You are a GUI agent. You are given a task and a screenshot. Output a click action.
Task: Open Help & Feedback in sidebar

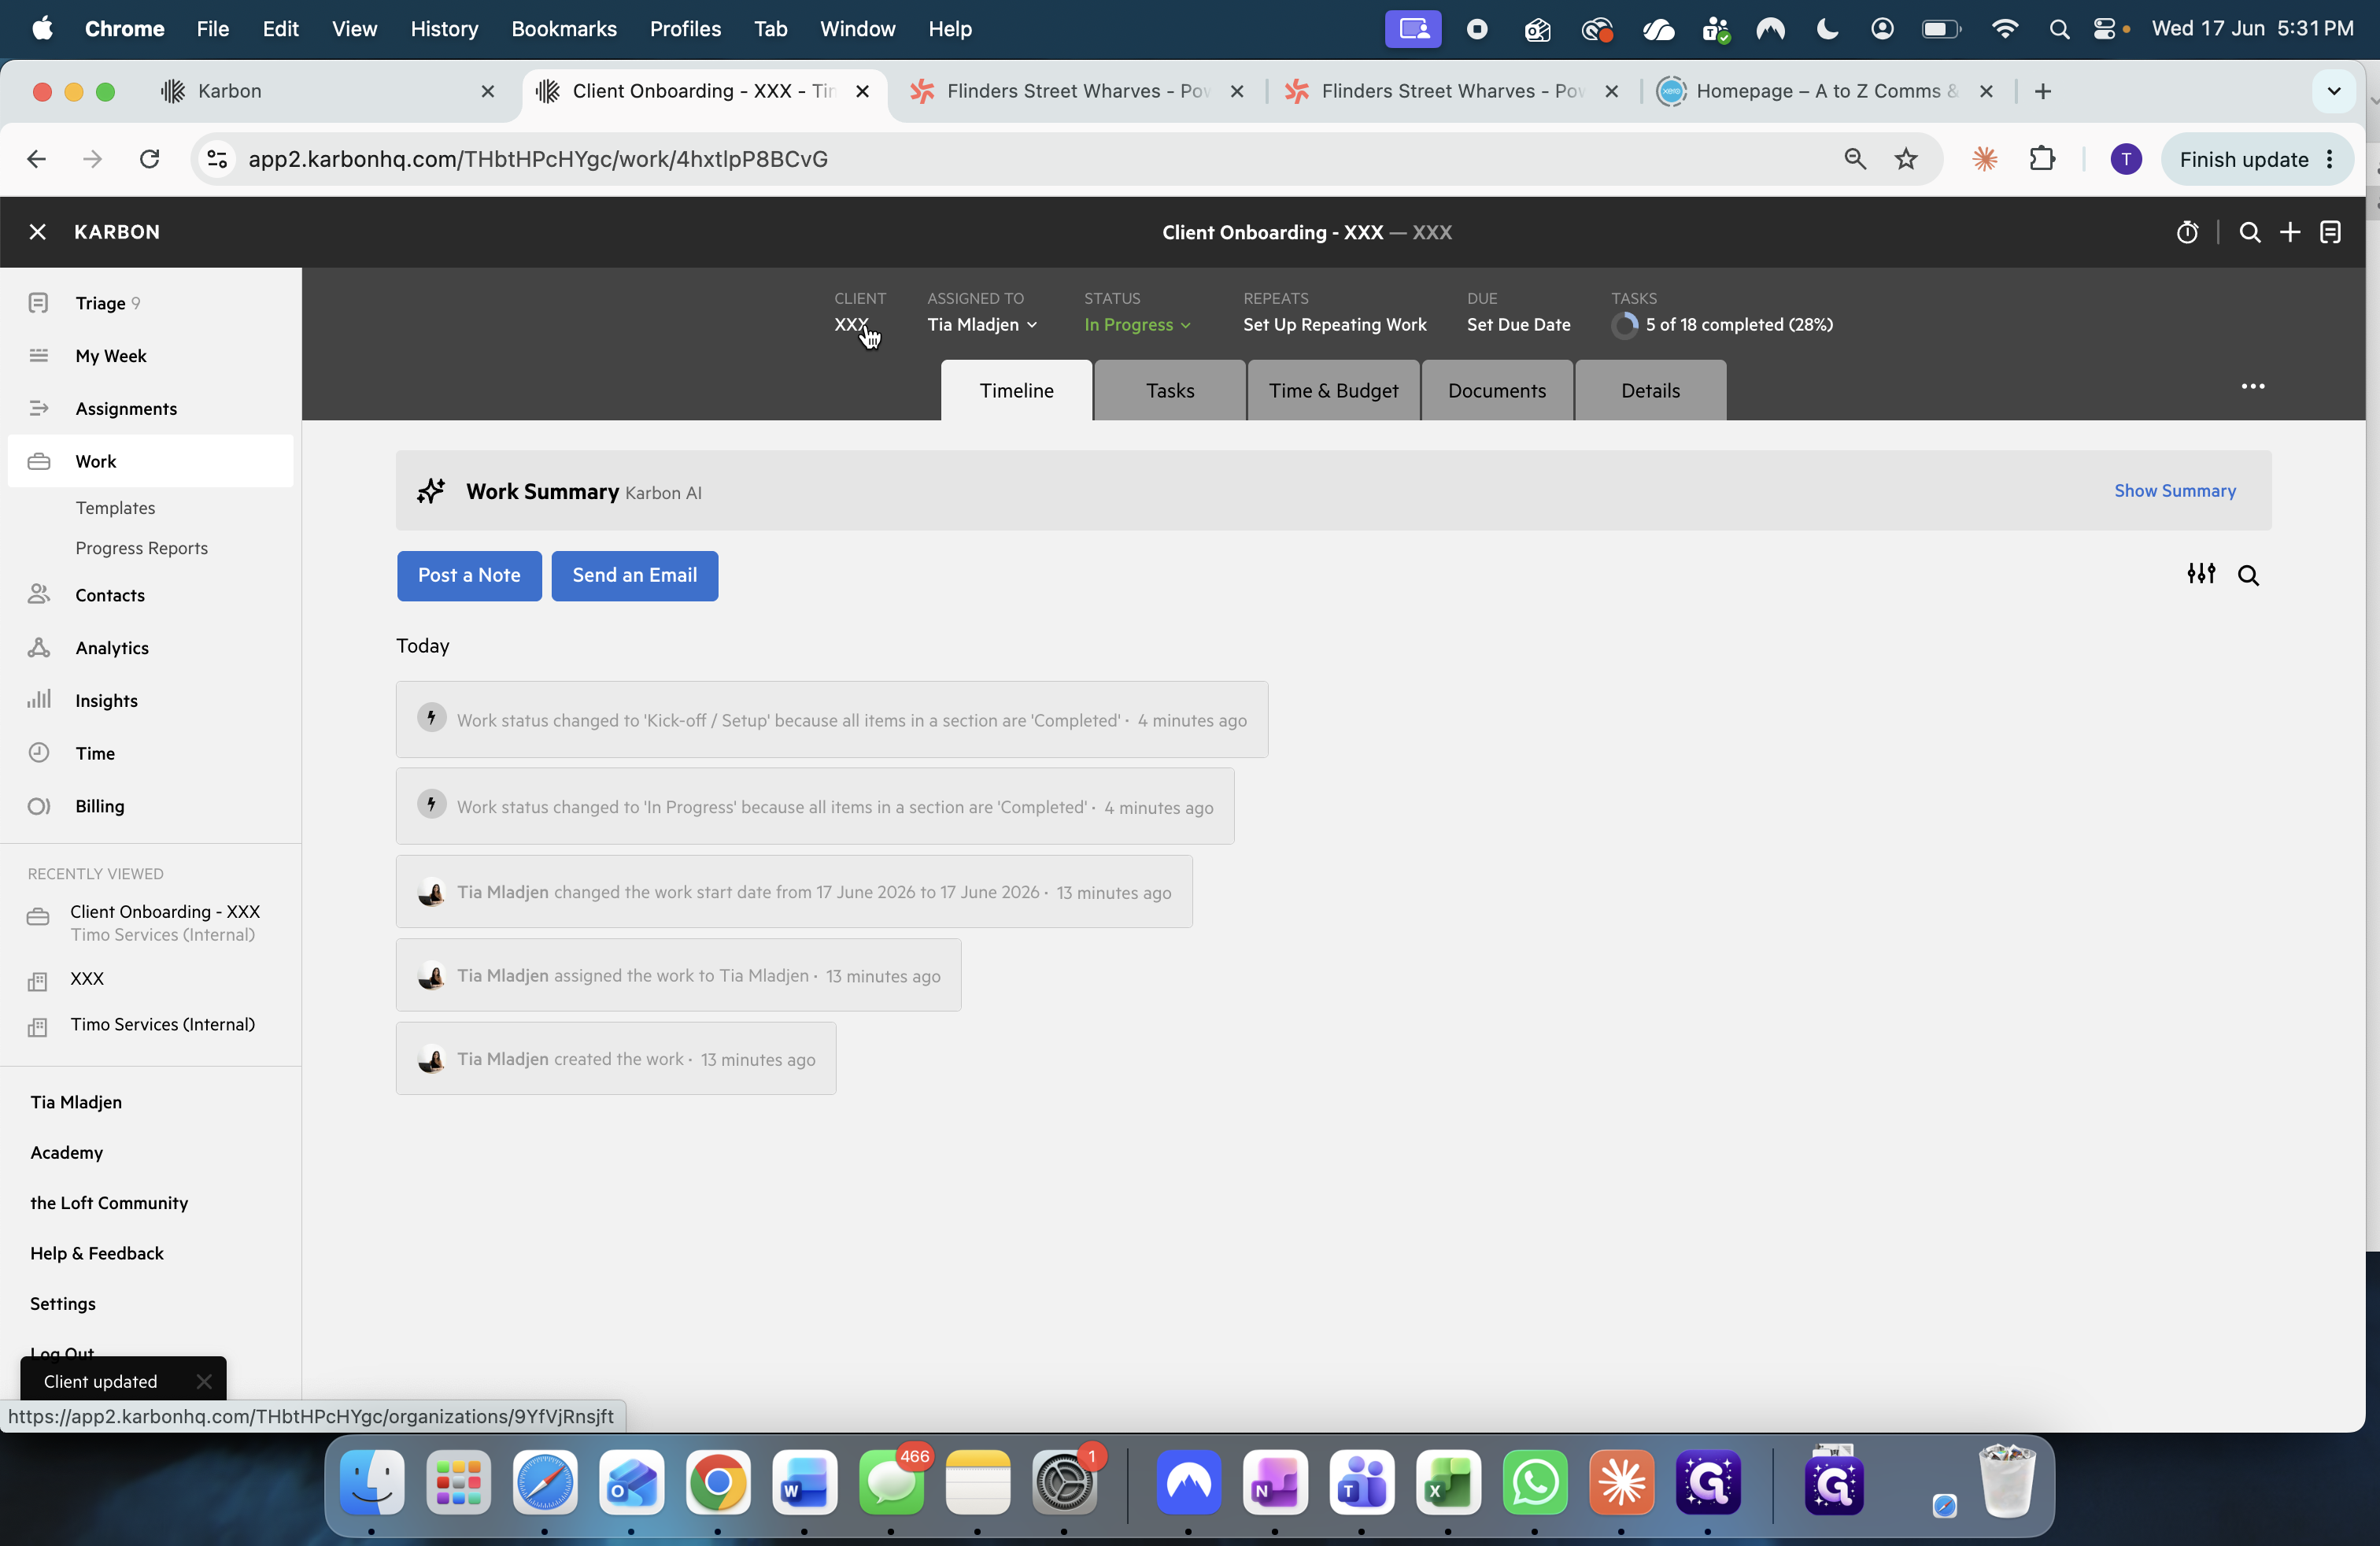coord(96,1253)
